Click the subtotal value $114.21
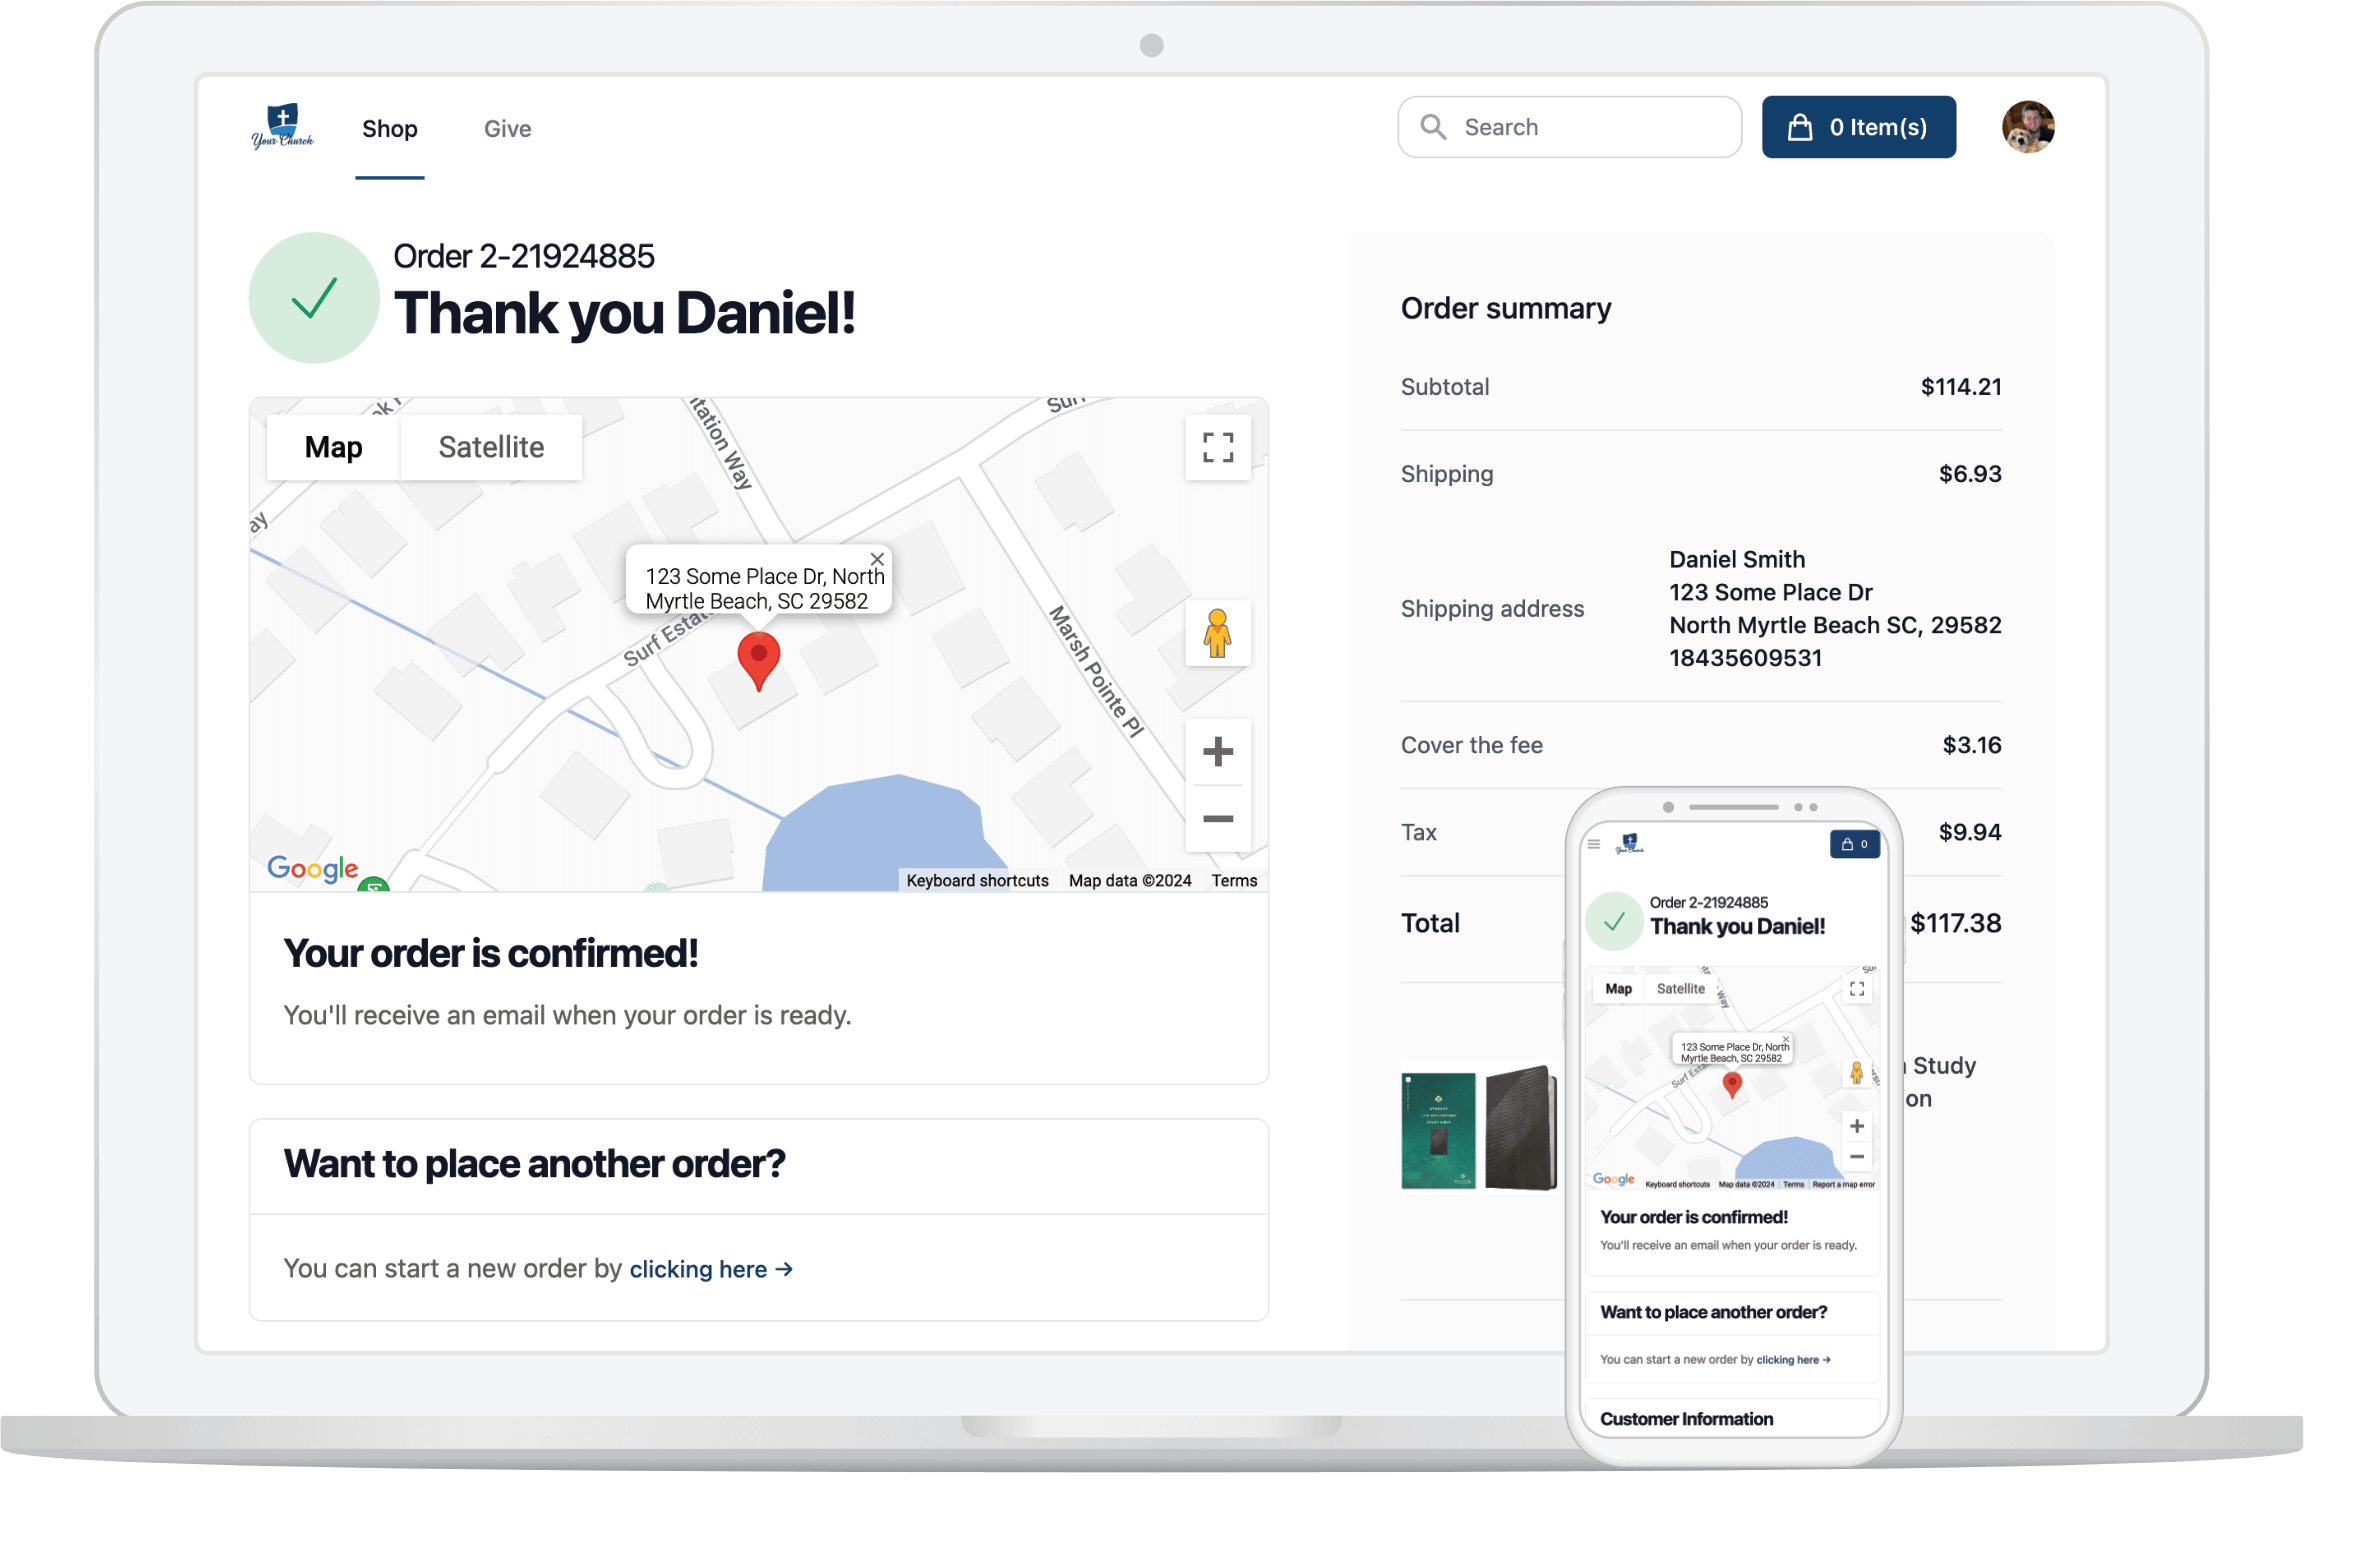The image size is (2379, 1543). 1961,387
